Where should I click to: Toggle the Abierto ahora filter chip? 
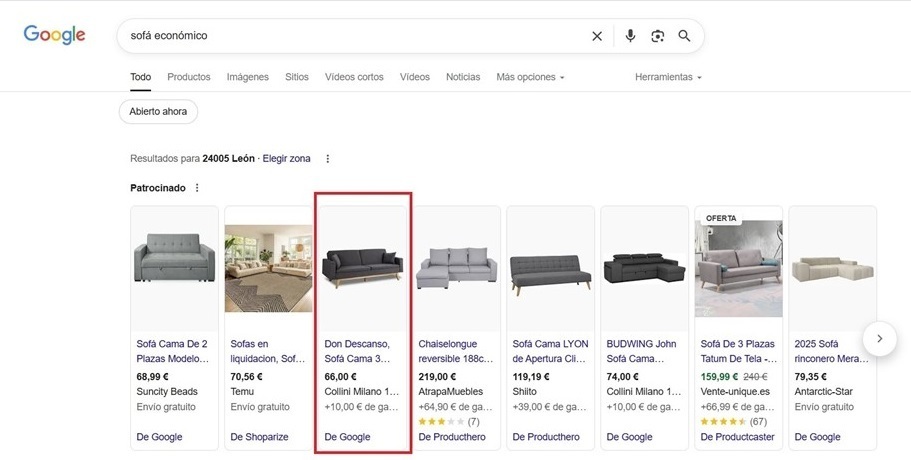pos(158,111)
